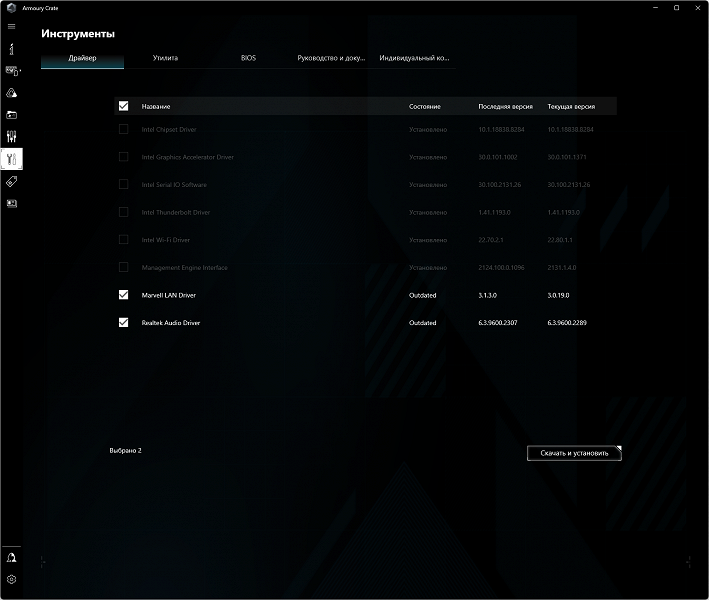
Task: Click current version 30.0.101.1371
Action: (567, 157)
